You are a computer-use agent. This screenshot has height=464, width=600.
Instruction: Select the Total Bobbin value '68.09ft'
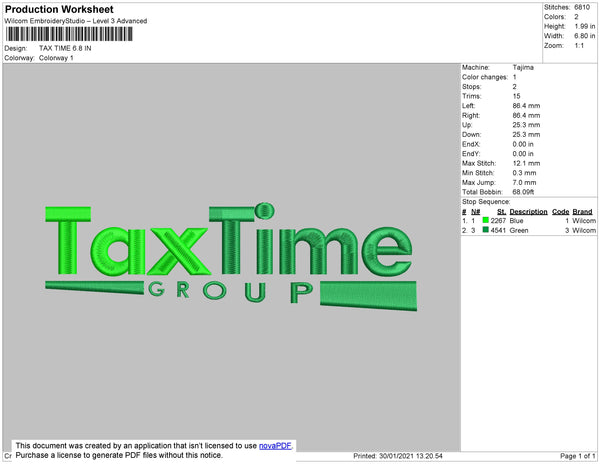point(523,192)
